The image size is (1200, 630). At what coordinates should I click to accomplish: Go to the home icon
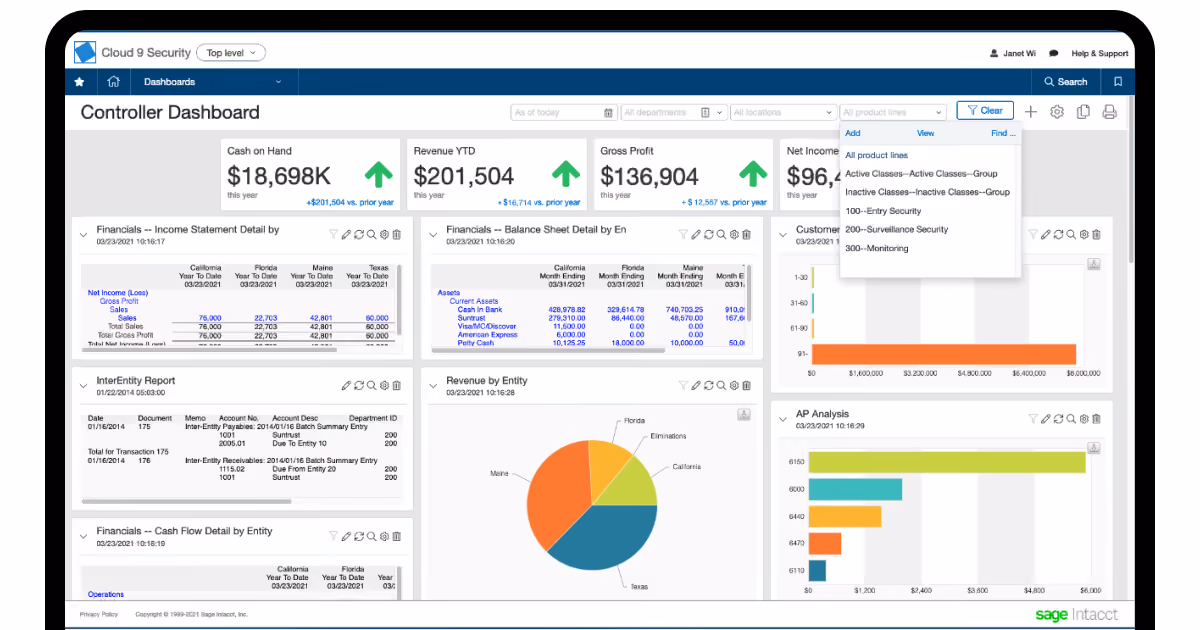point(114,82)
